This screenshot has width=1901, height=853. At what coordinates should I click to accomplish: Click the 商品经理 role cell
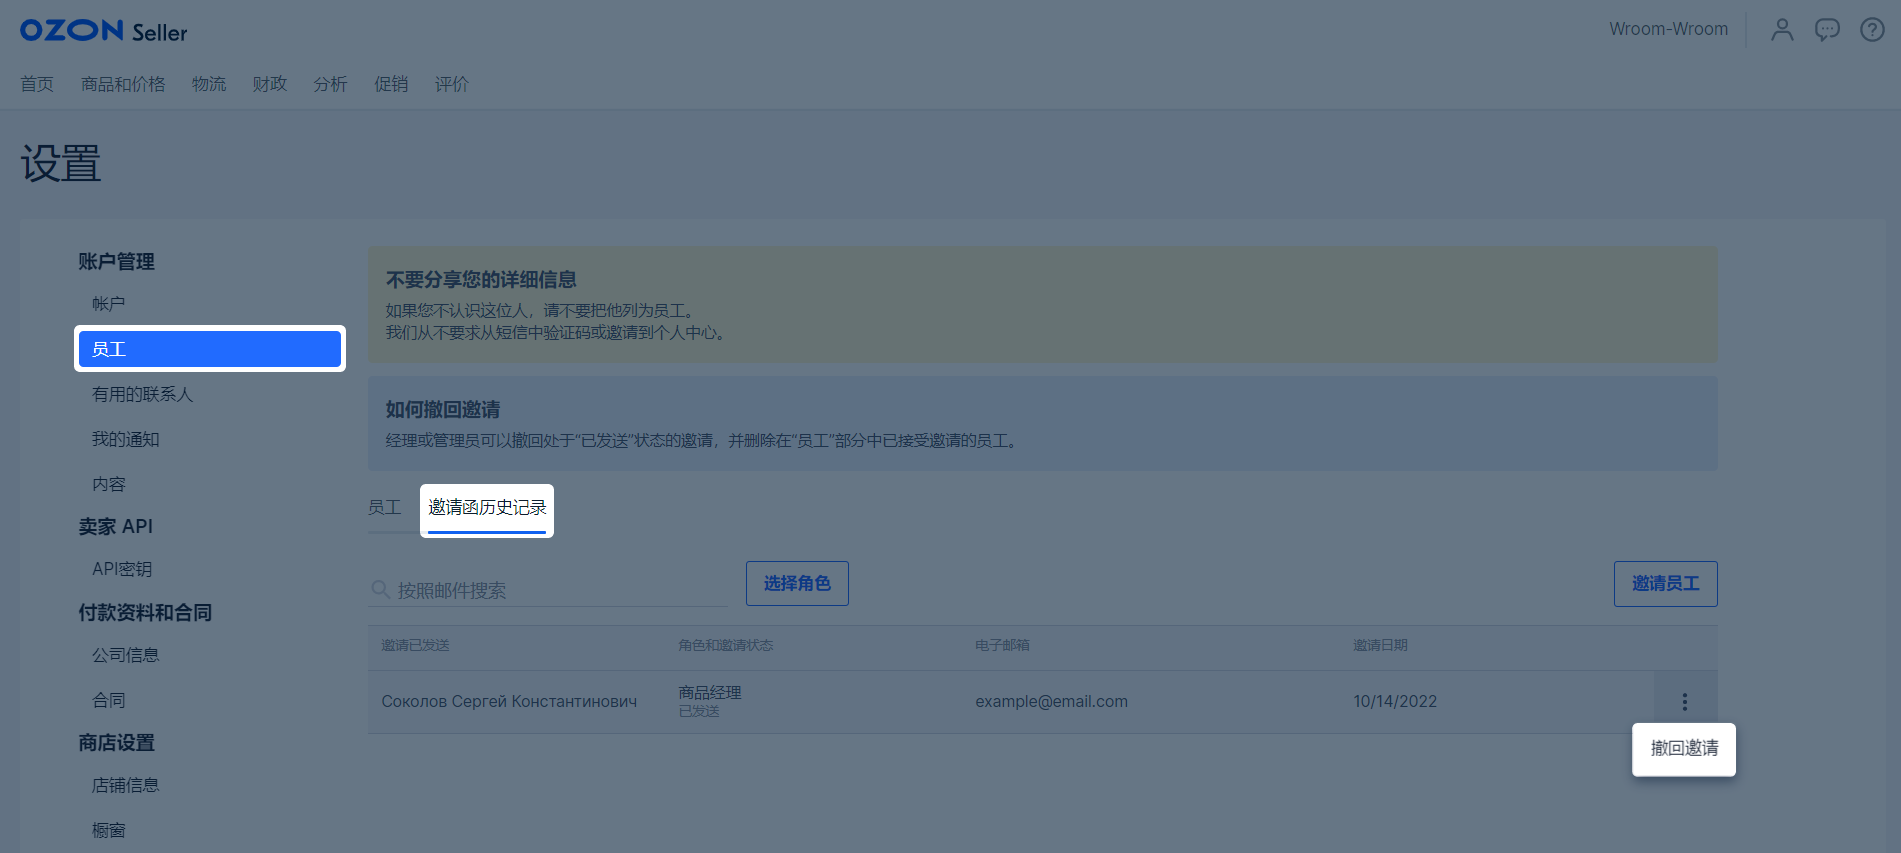(710, 693)
